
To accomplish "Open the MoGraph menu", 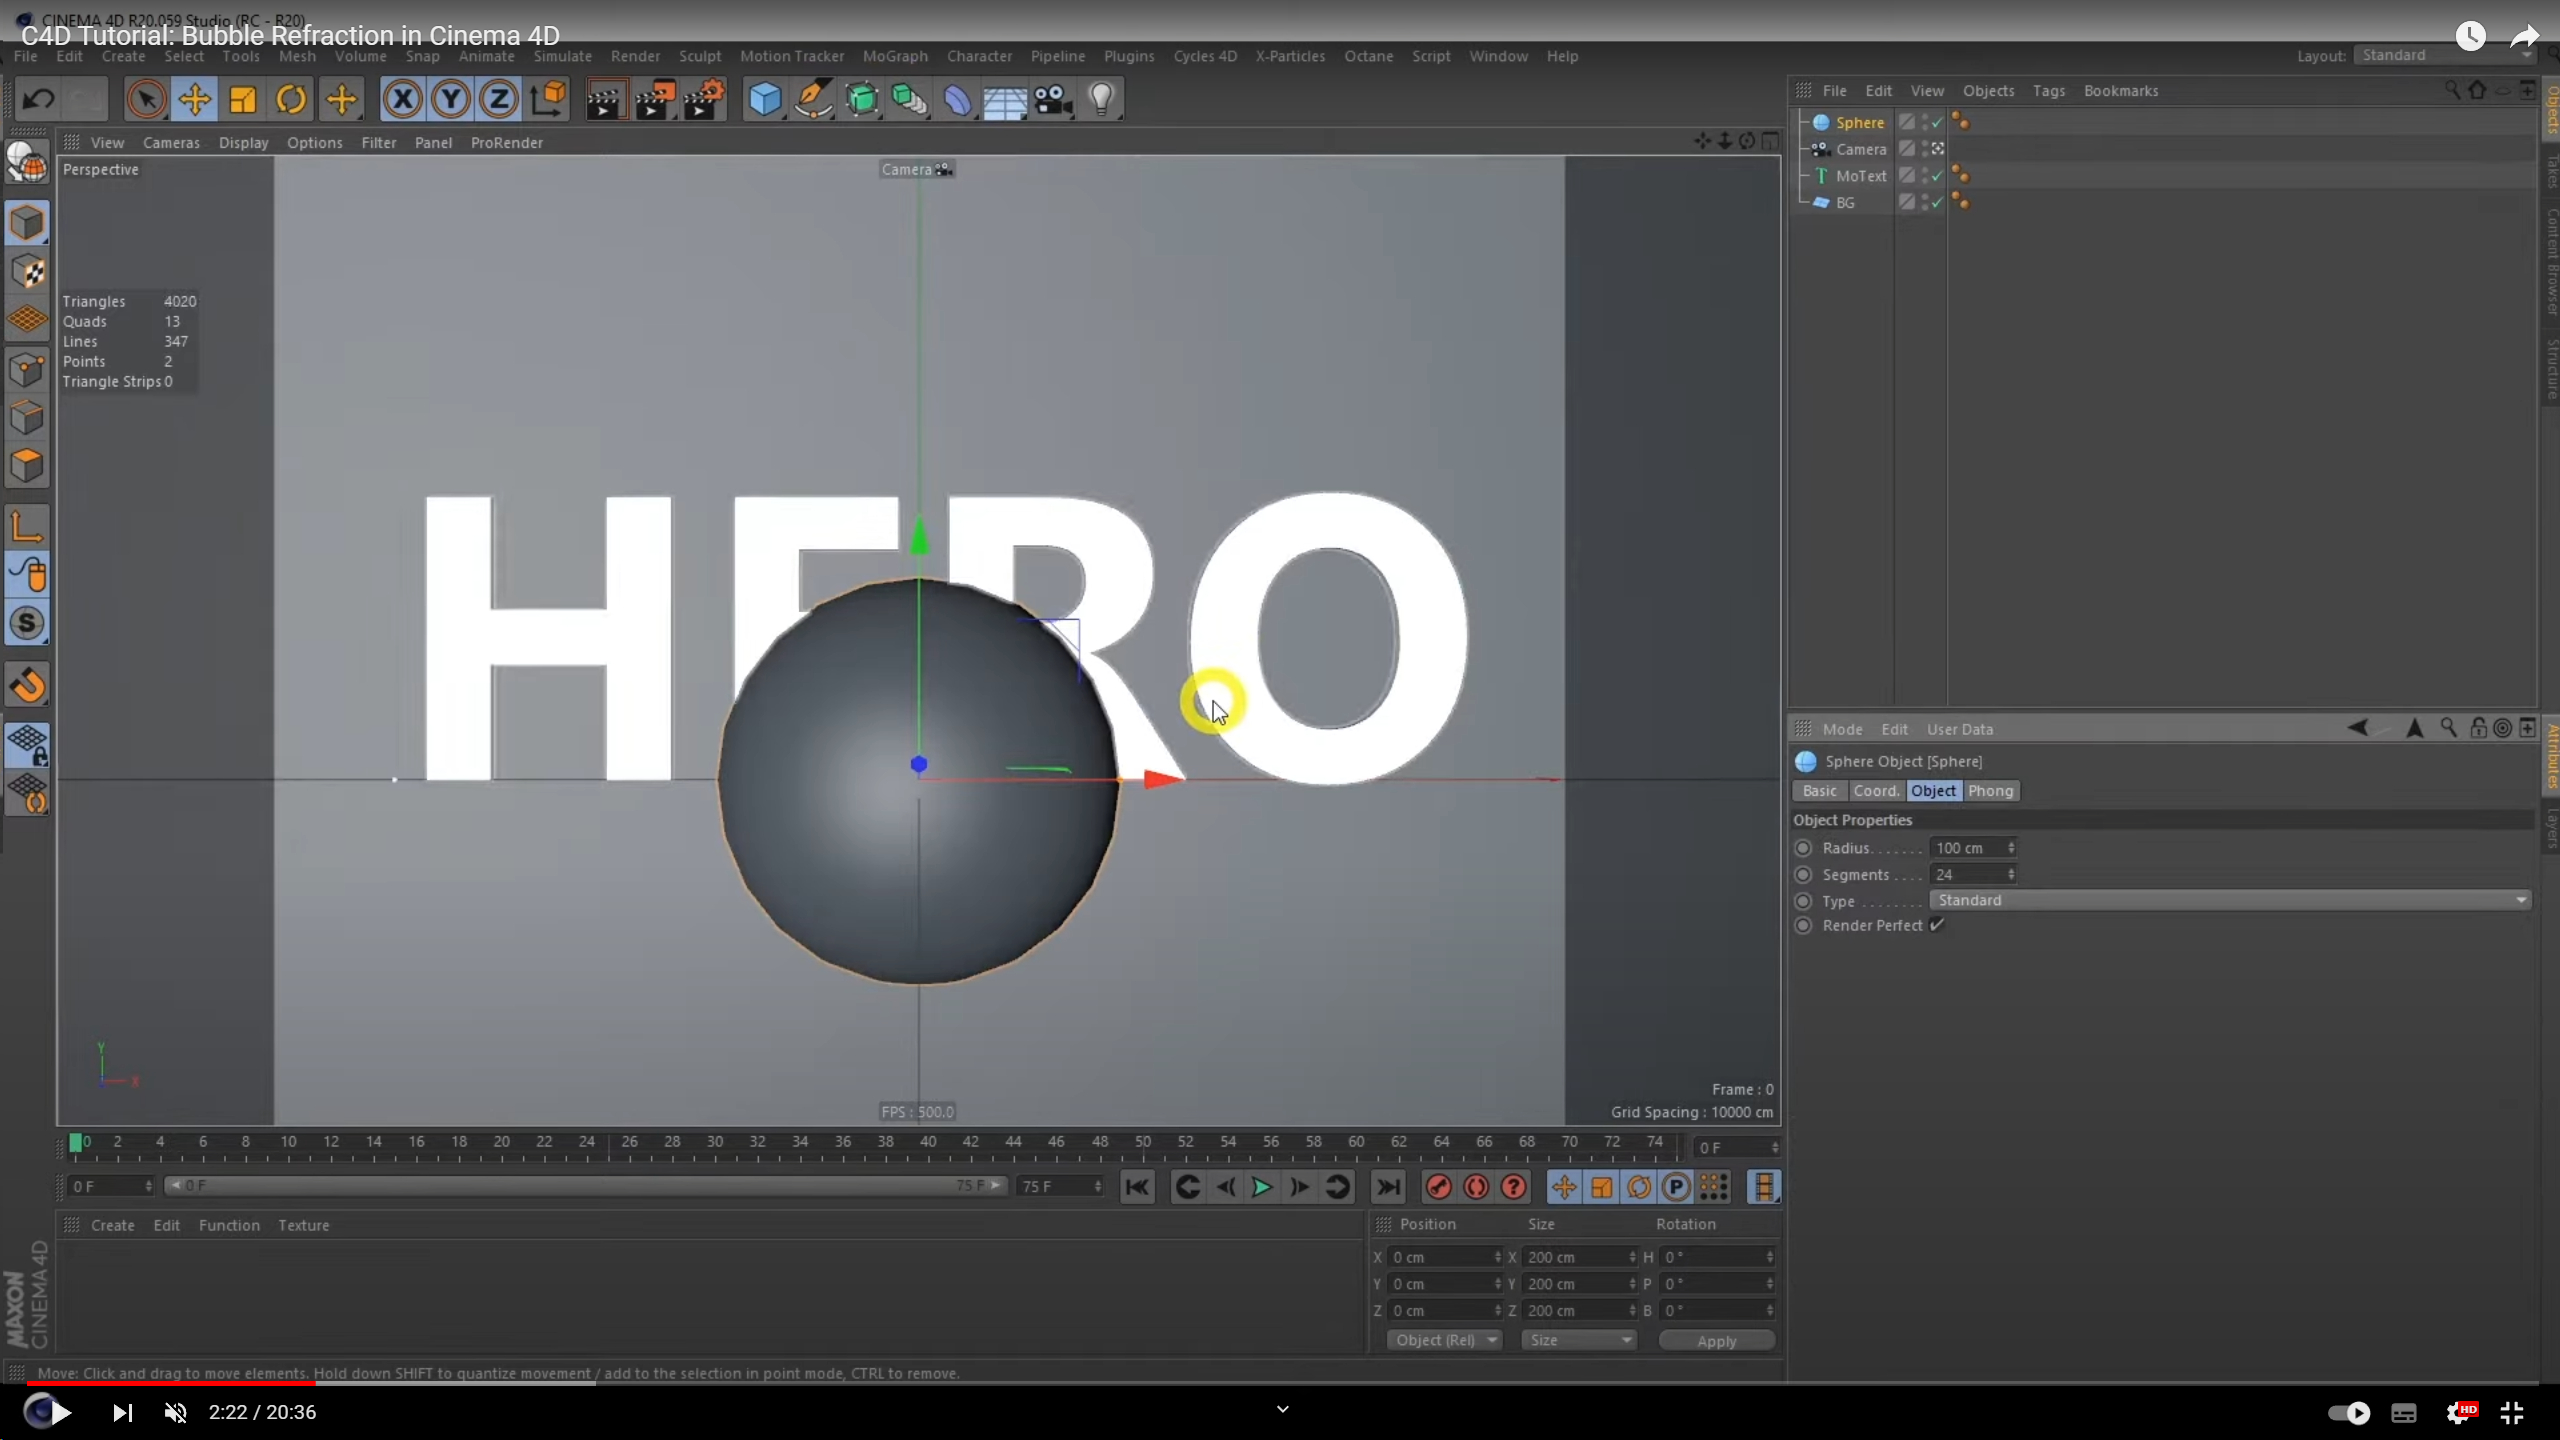I will pos(895,56).
